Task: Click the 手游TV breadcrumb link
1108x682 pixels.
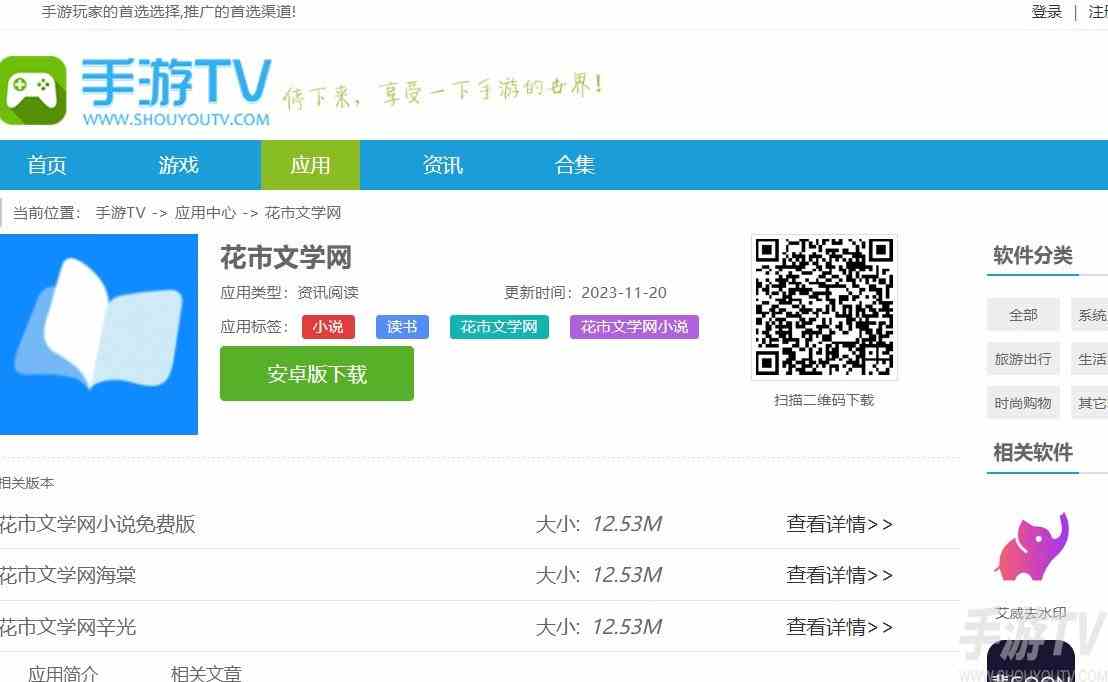Action: coord(120,213)
